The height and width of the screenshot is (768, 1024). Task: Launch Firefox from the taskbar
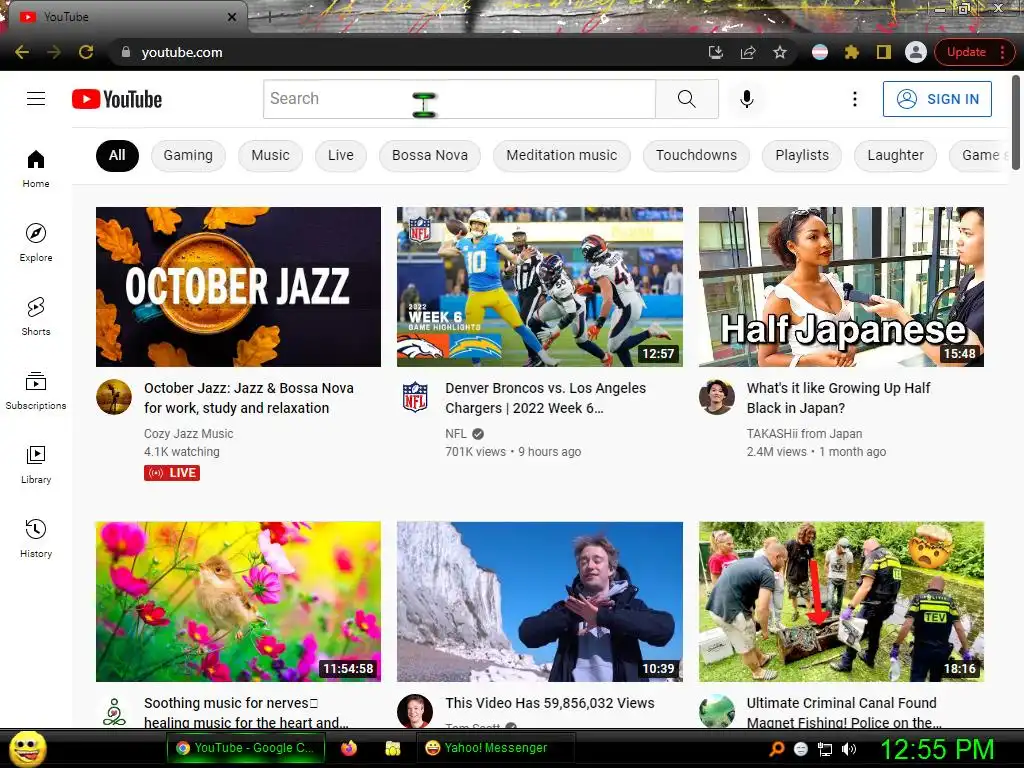pyautogui.click(x=349, y=748)
